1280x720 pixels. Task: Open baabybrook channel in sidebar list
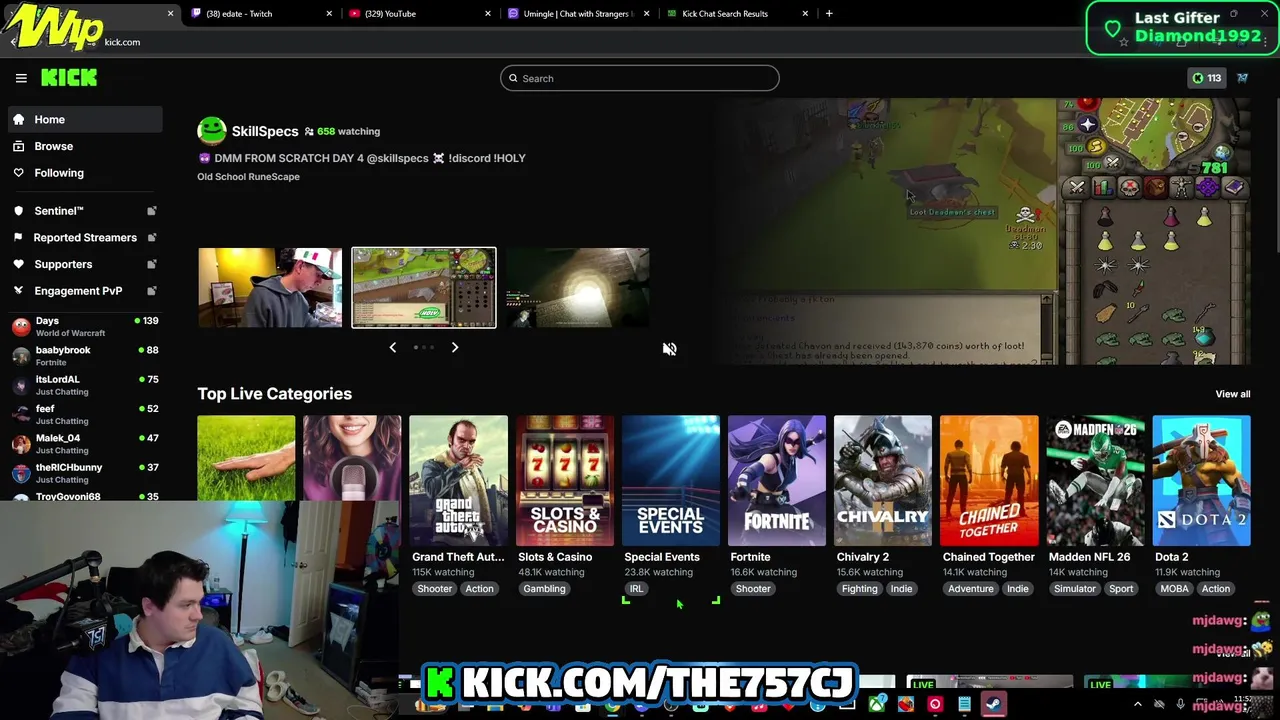85,356
